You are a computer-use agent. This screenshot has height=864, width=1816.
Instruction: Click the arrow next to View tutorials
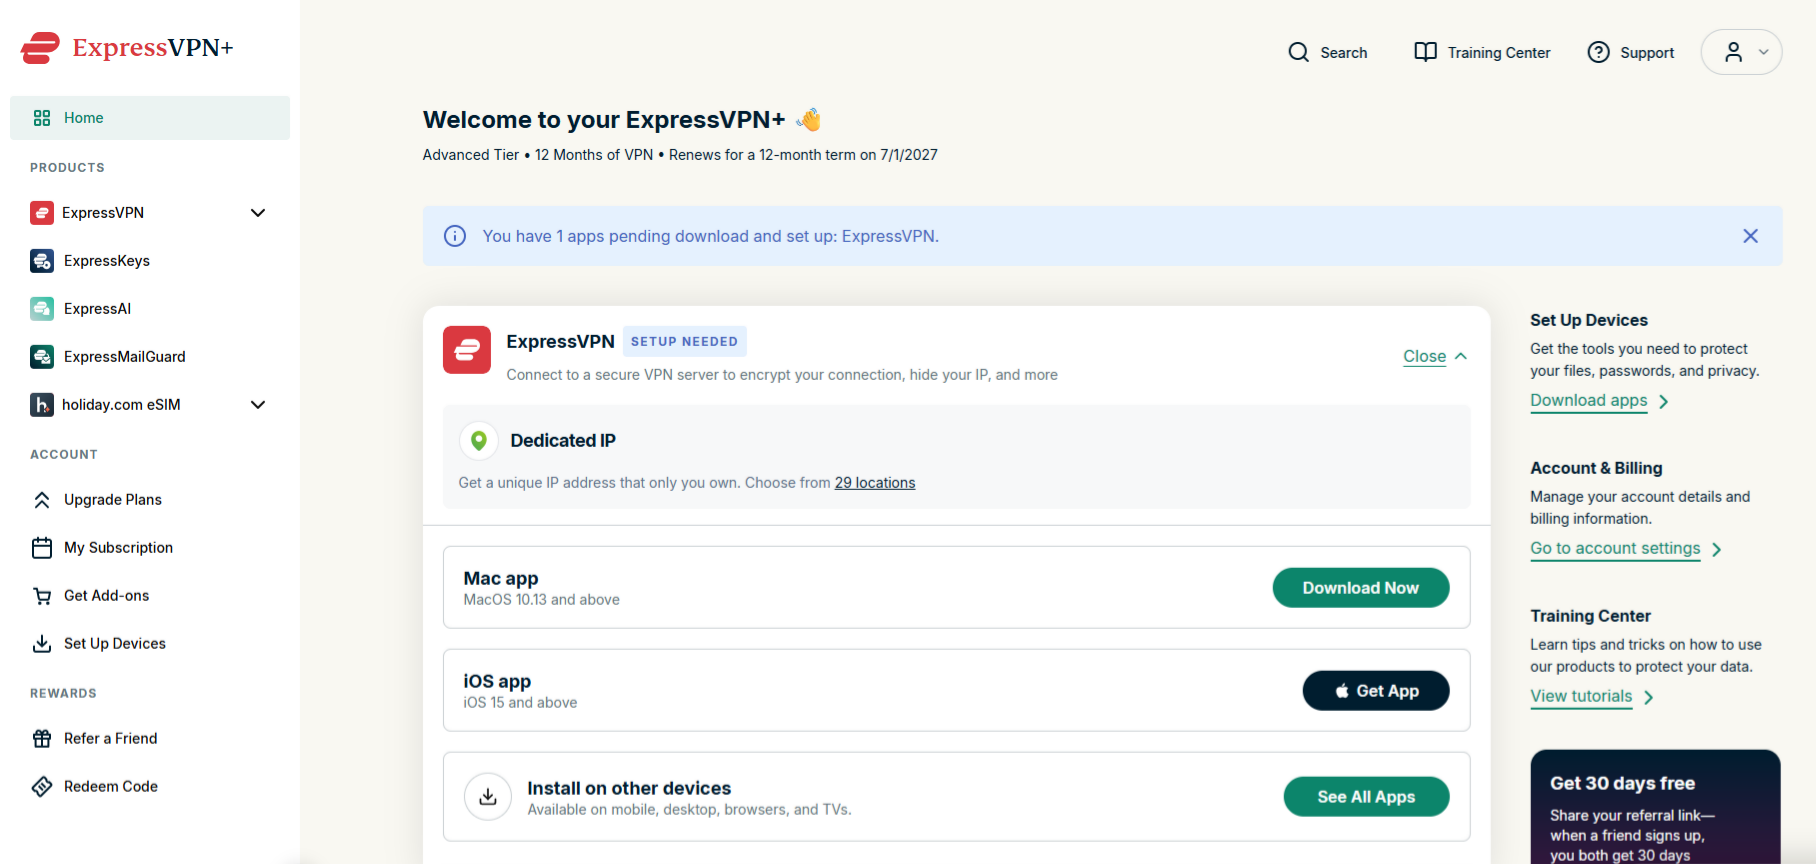pos(1649,698)
